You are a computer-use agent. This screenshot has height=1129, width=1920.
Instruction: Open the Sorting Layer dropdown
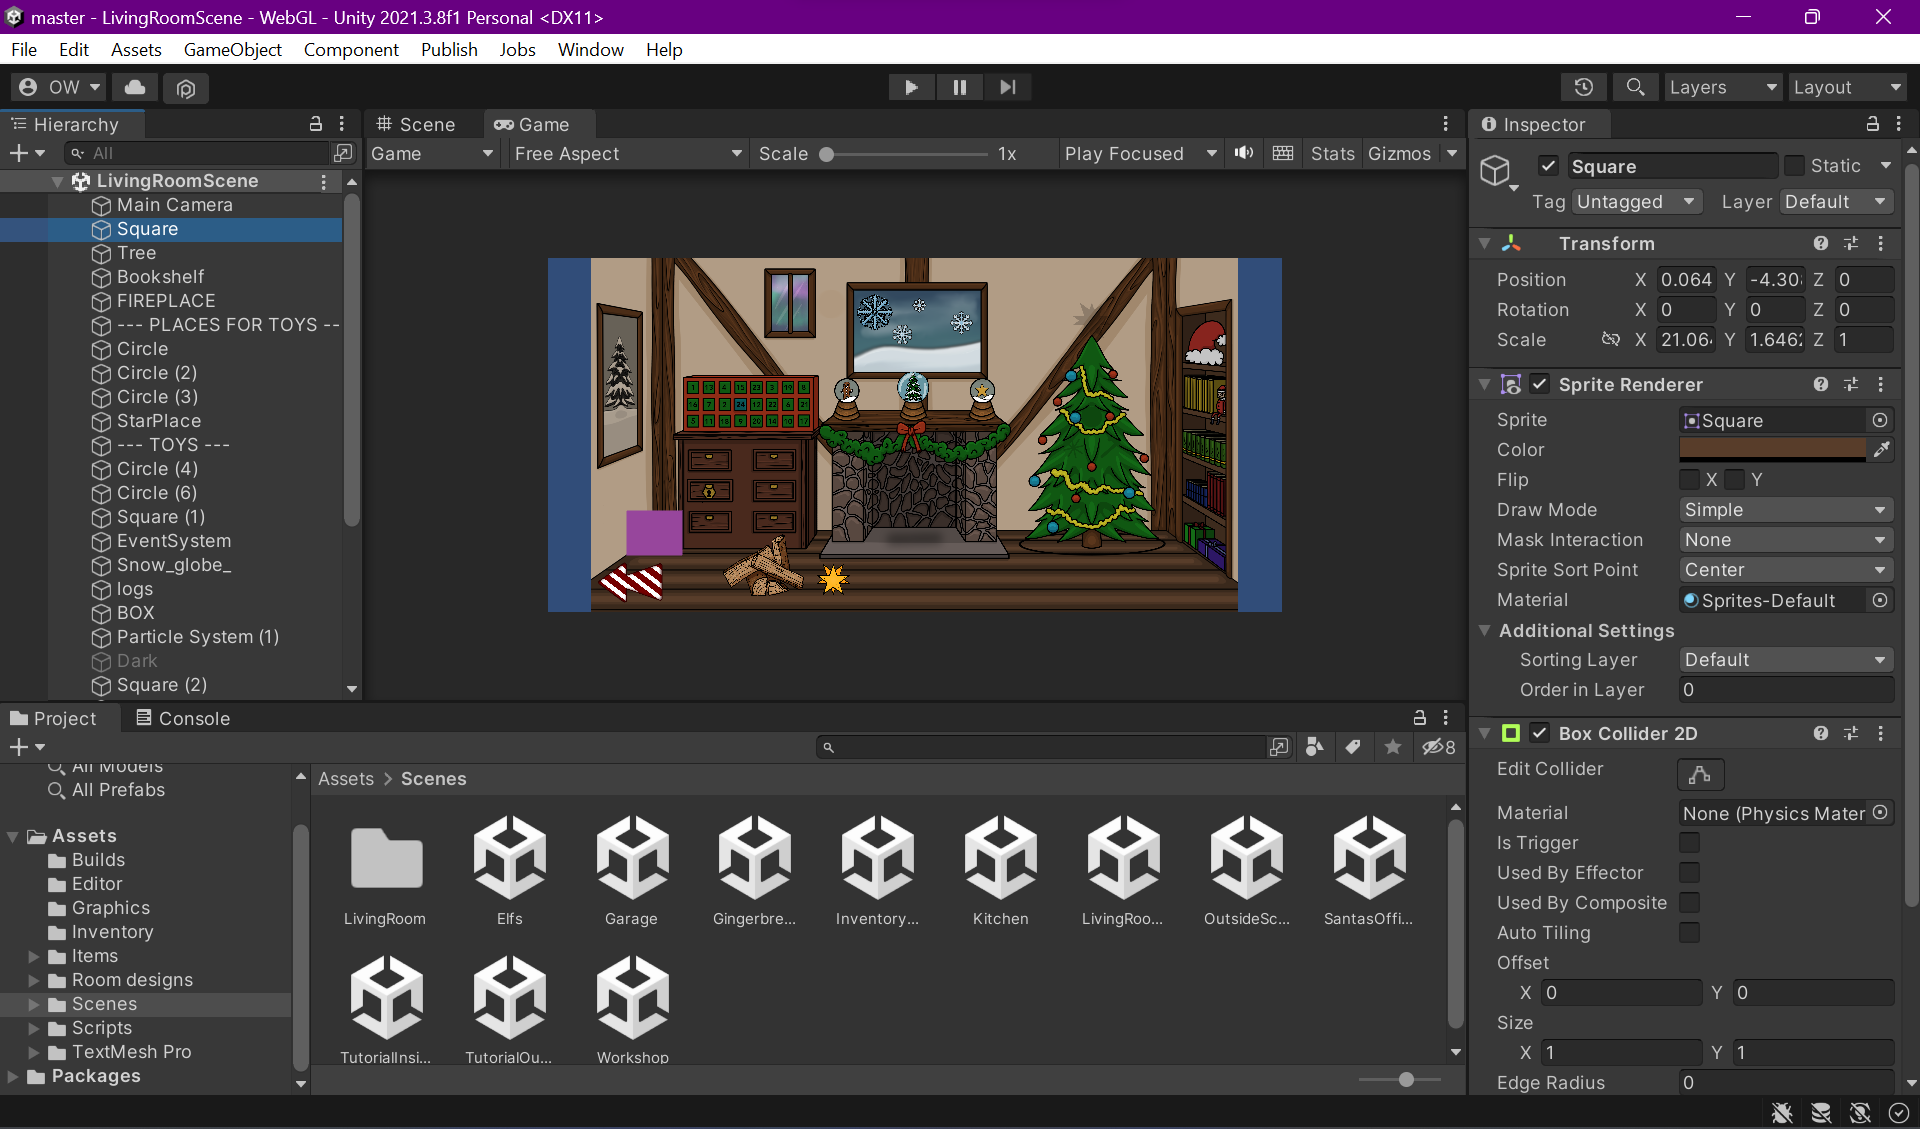[1786, 660]
